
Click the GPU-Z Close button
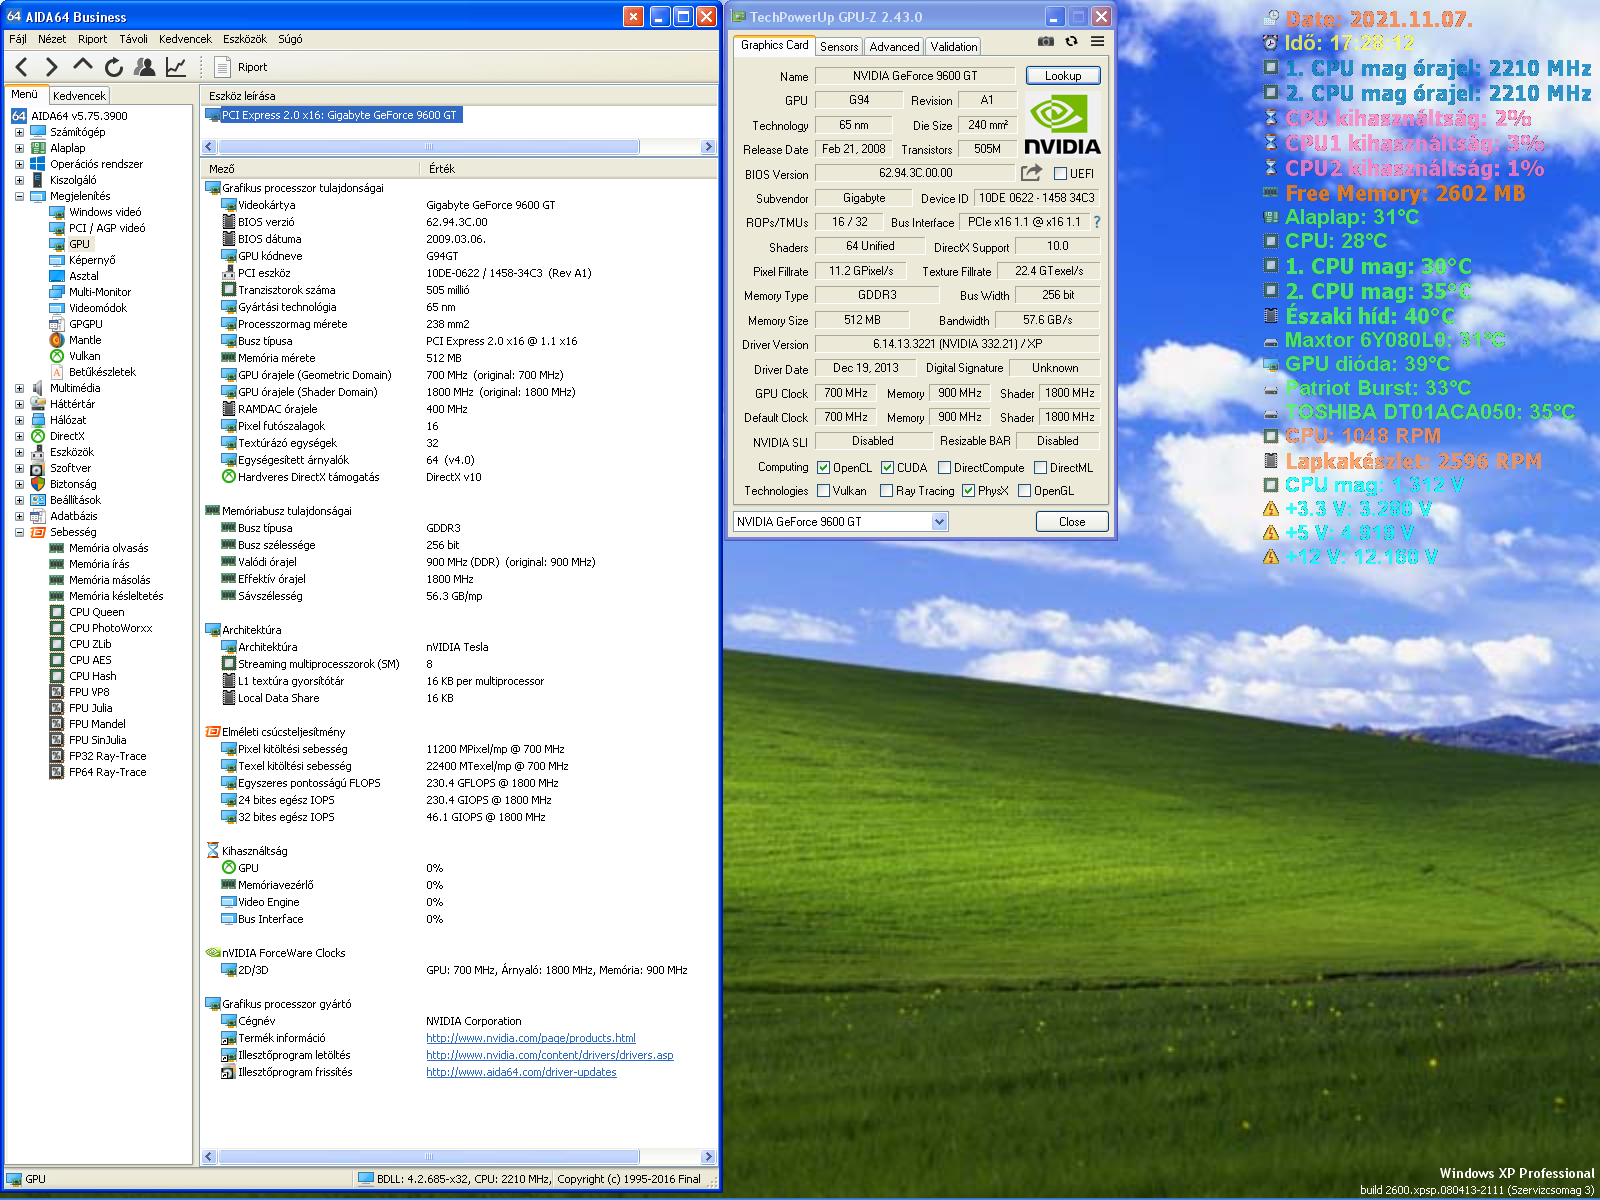pyautogui.click(x=1072, y=522)
